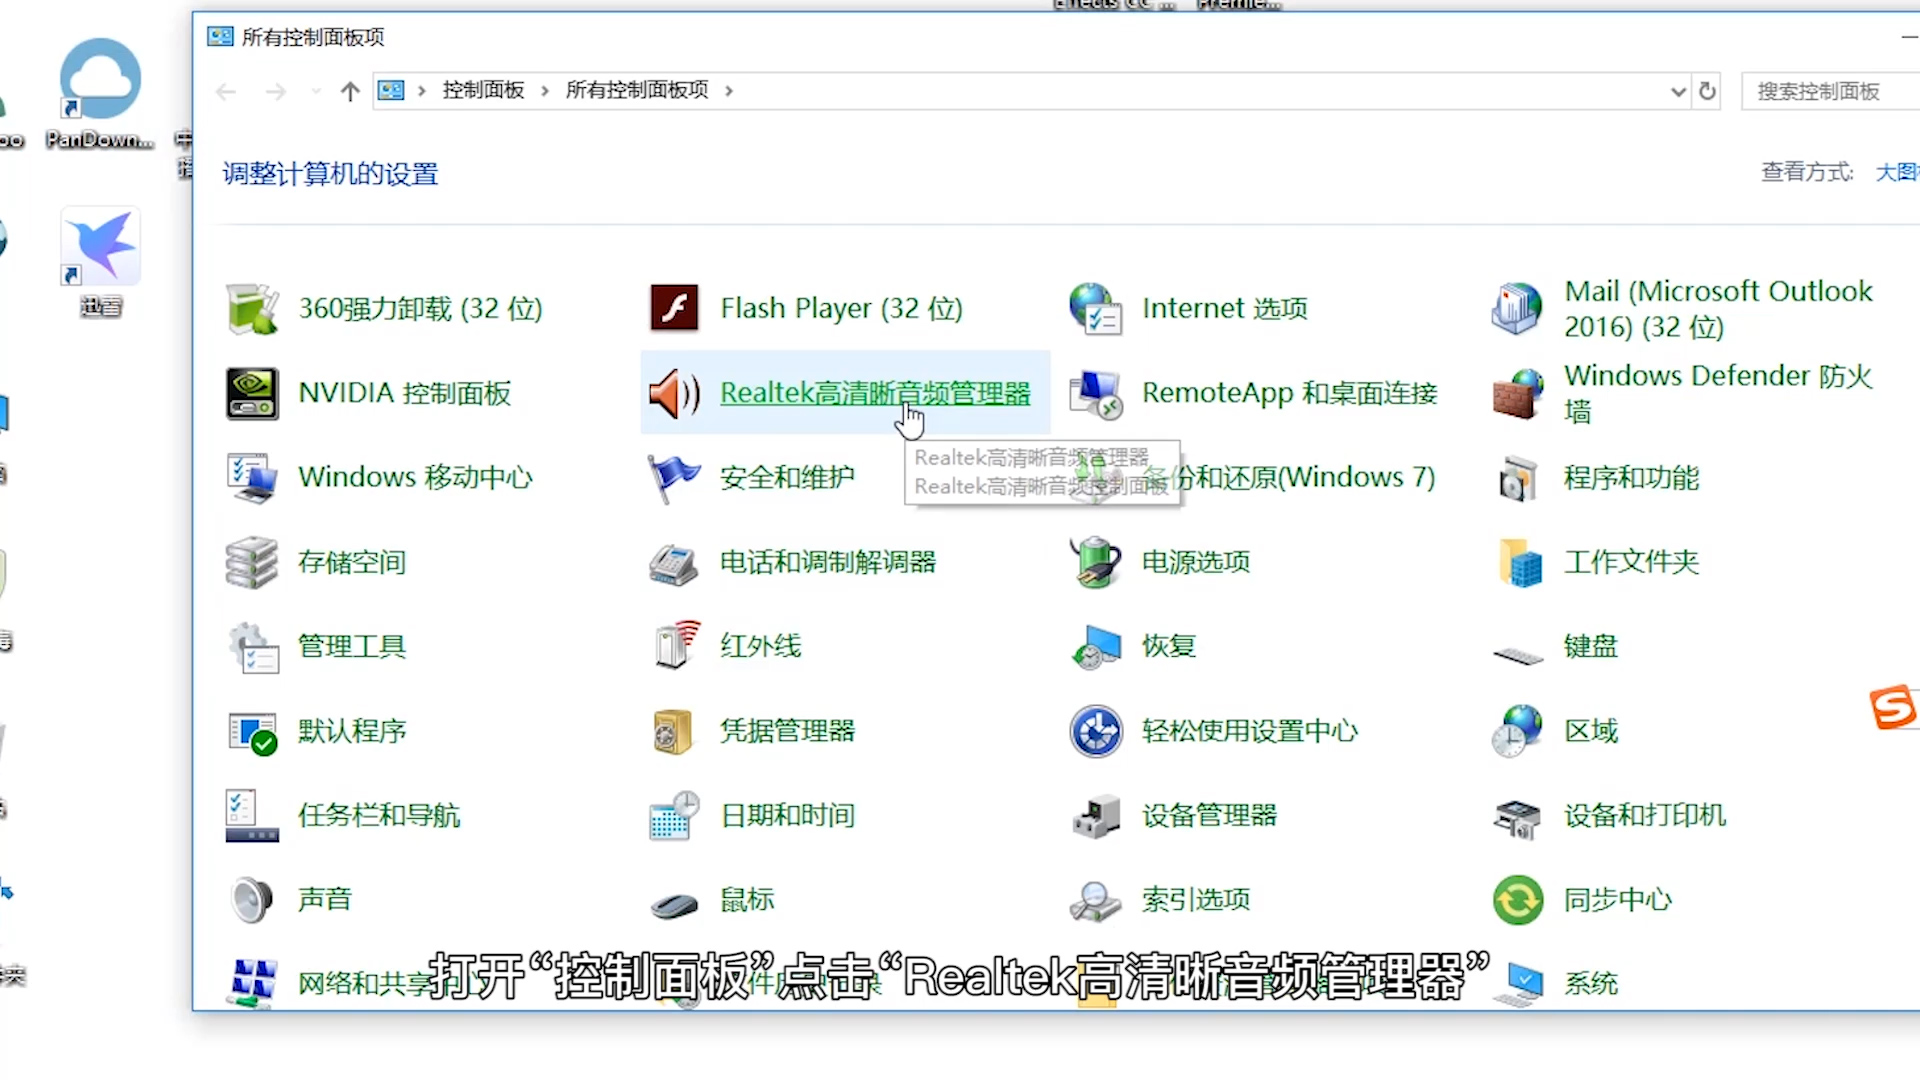The height and width of the screenshot is (1080, 1920).
Task: Open the 电源选项 text link
Action: coord(1196,562)
